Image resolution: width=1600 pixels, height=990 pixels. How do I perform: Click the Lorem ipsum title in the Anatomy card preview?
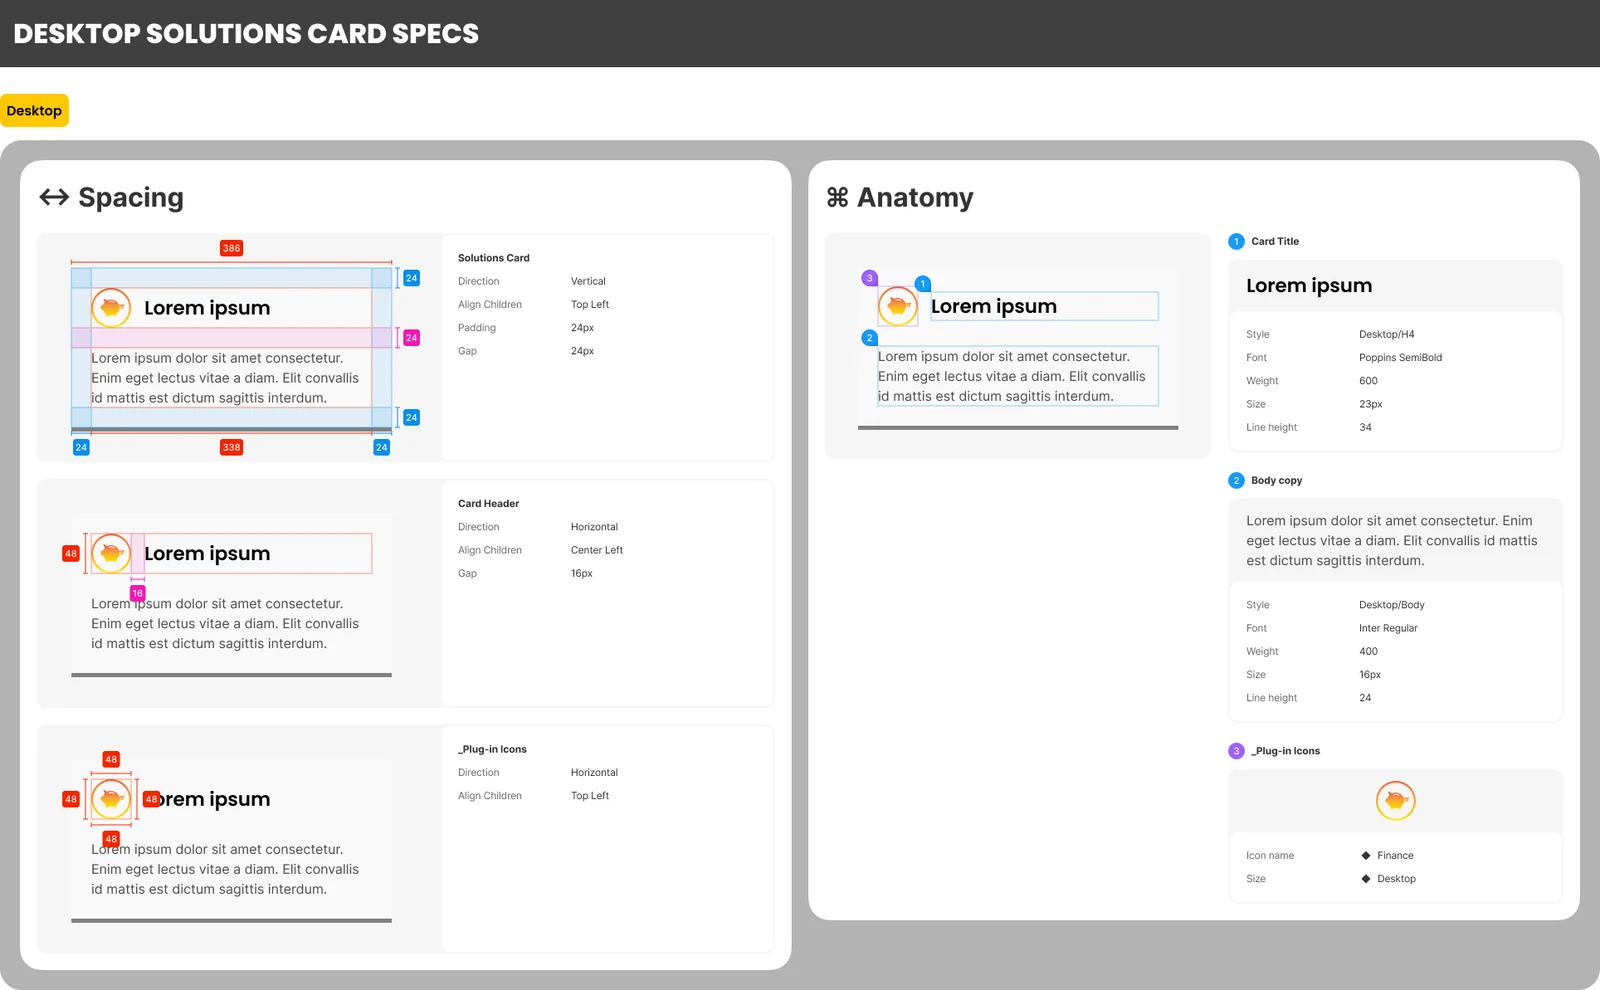pos(993,306)
